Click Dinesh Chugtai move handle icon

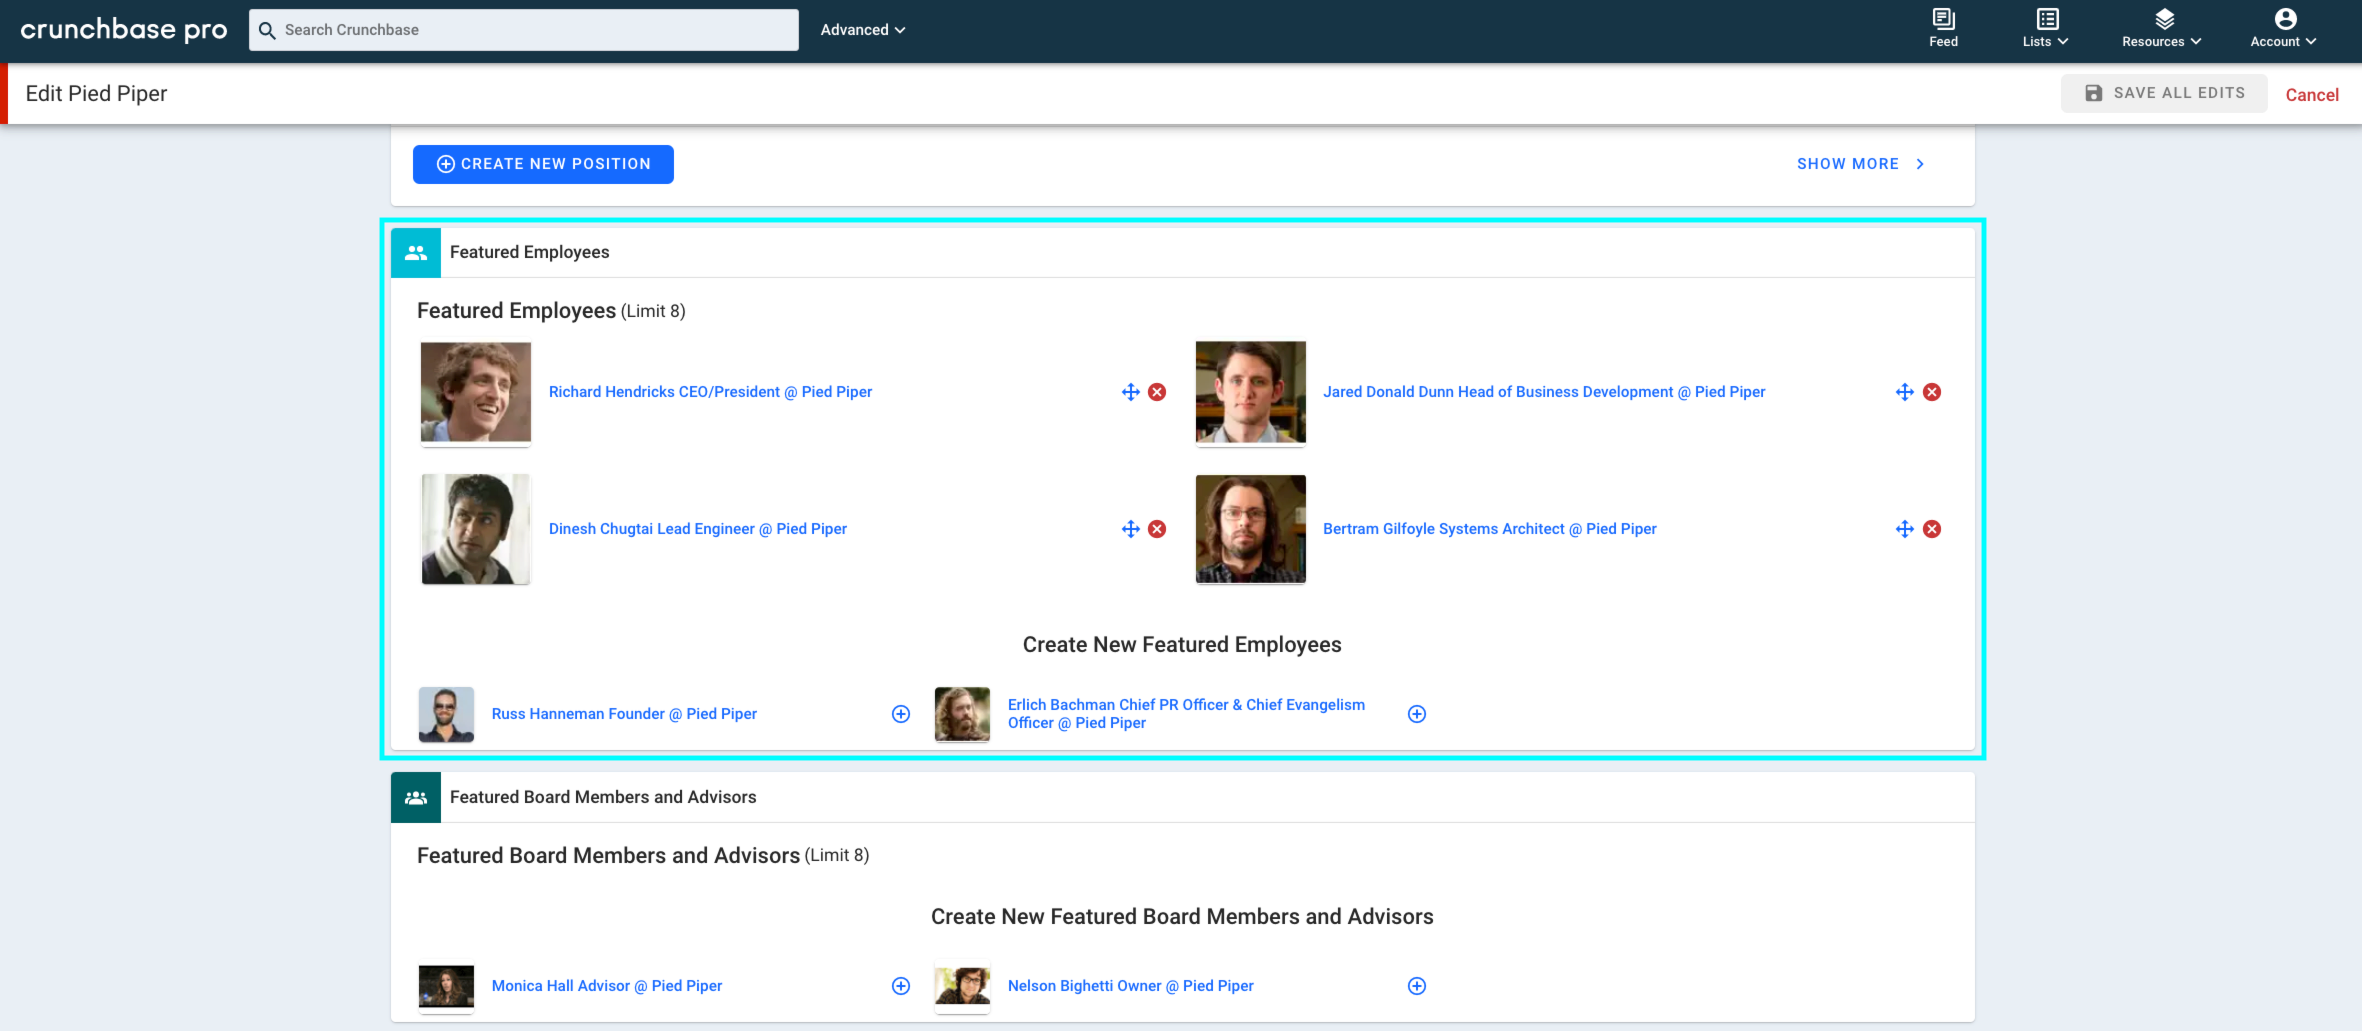[1131, 529]
